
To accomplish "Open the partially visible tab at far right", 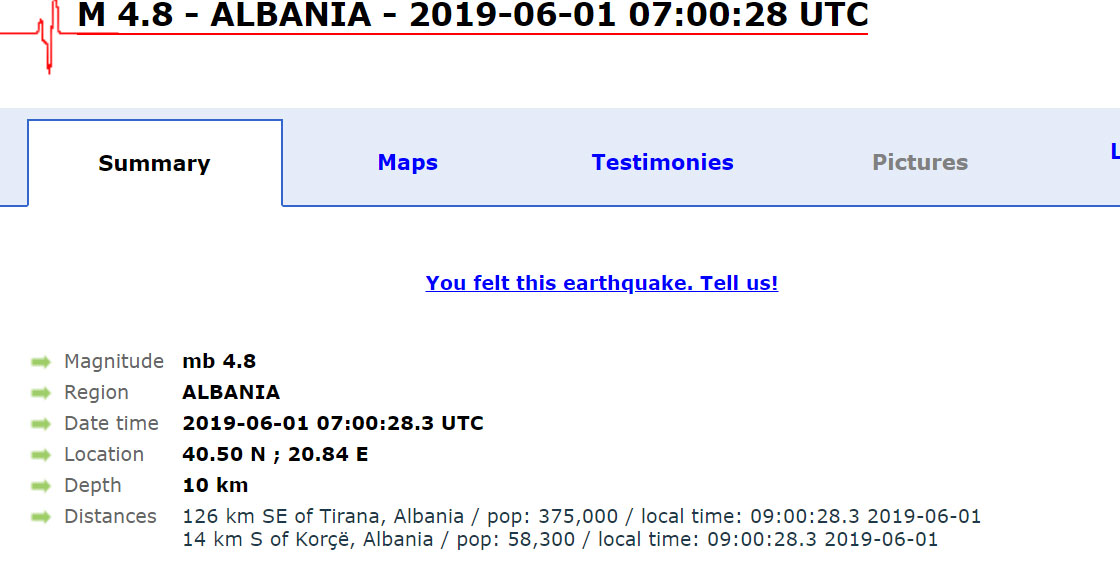I will pos(1114,152).
